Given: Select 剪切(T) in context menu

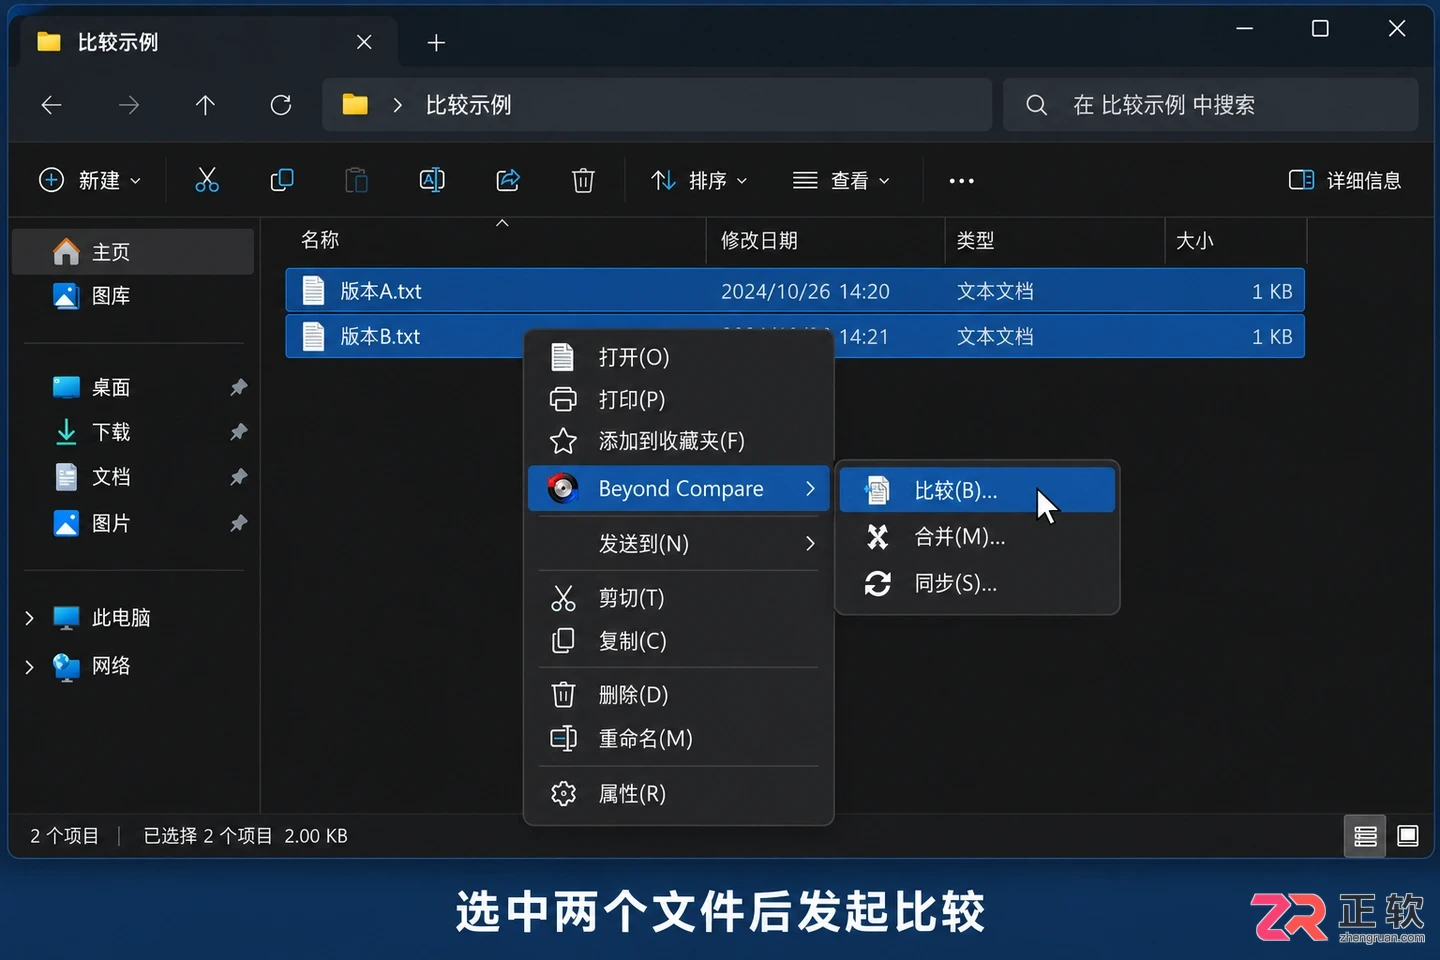Looking at the screenshot, I should [x=679, y=598].
